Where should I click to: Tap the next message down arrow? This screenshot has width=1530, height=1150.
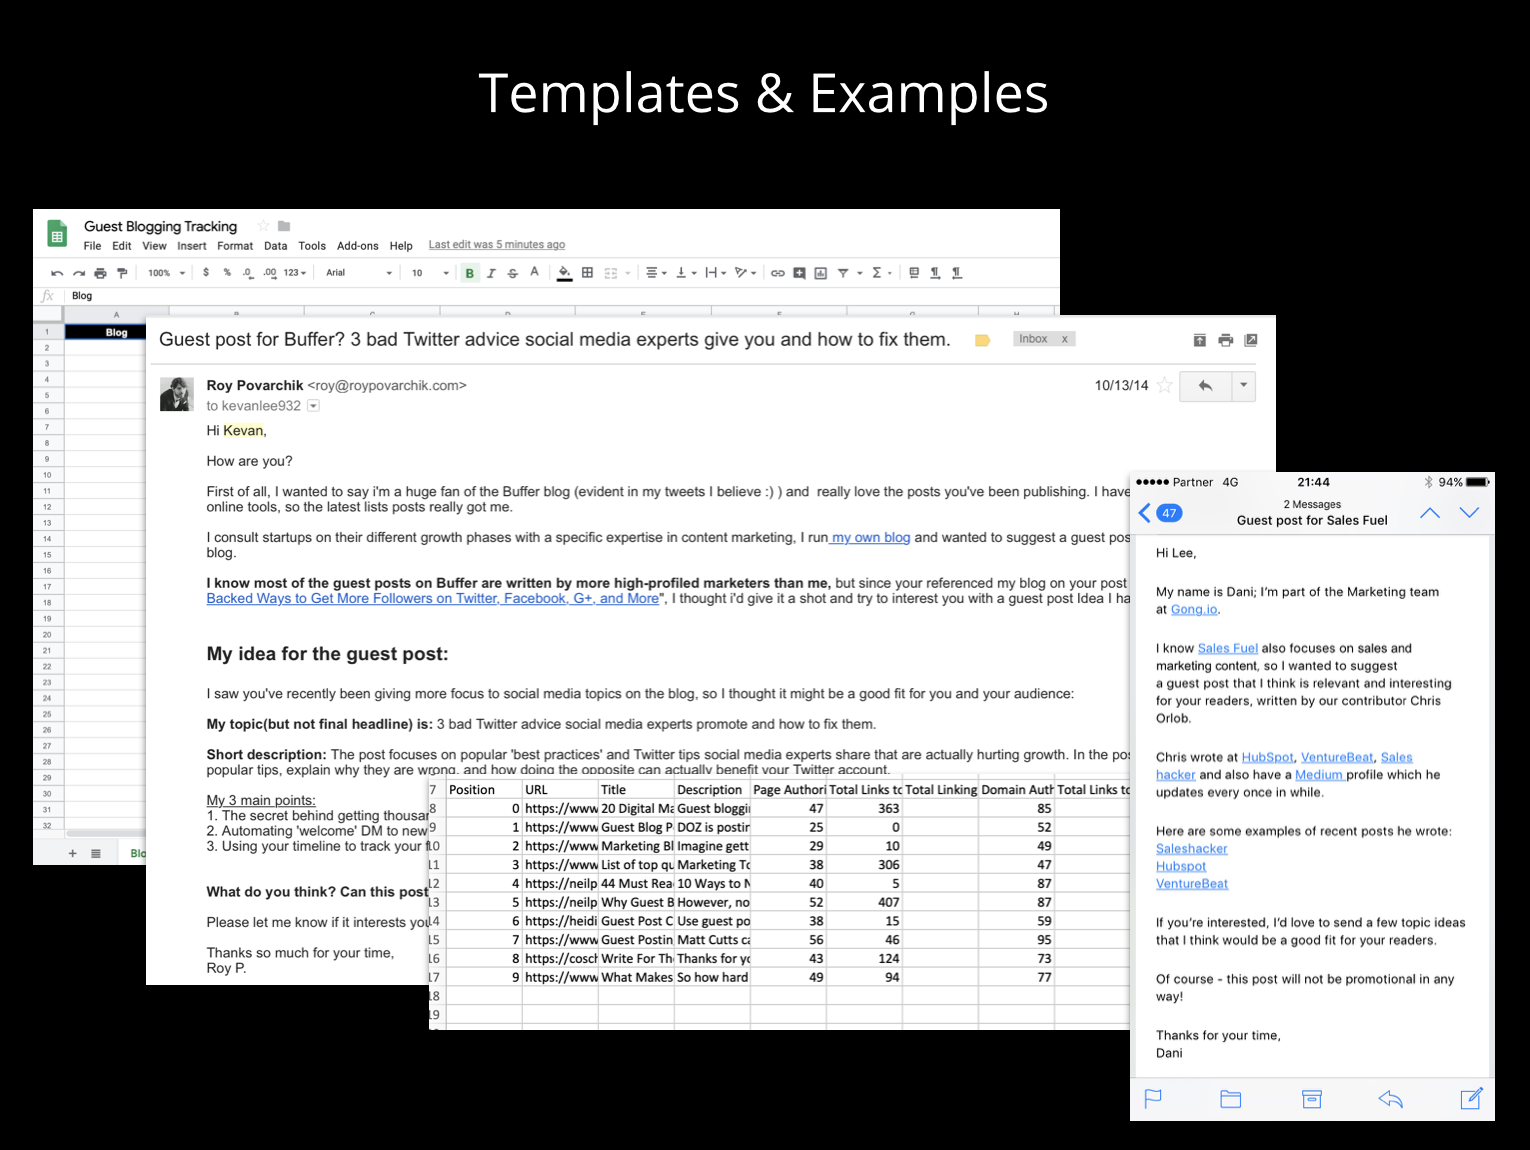[1469, 513]
